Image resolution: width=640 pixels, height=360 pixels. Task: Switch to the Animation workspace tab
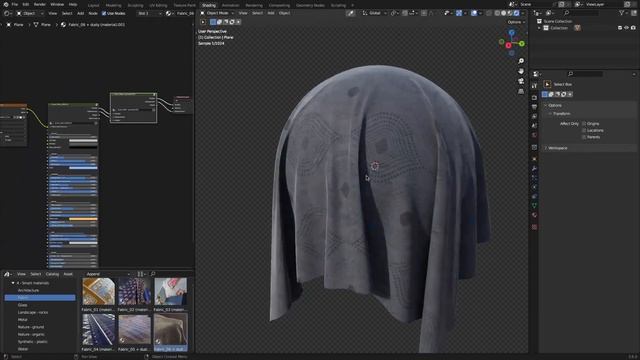pos(230,5)
